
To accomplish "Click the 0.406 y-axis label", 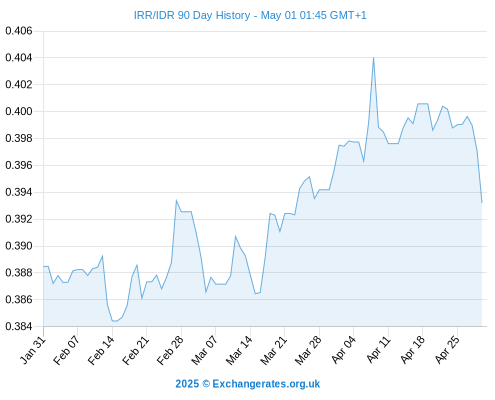I will (x=19, y=31).
